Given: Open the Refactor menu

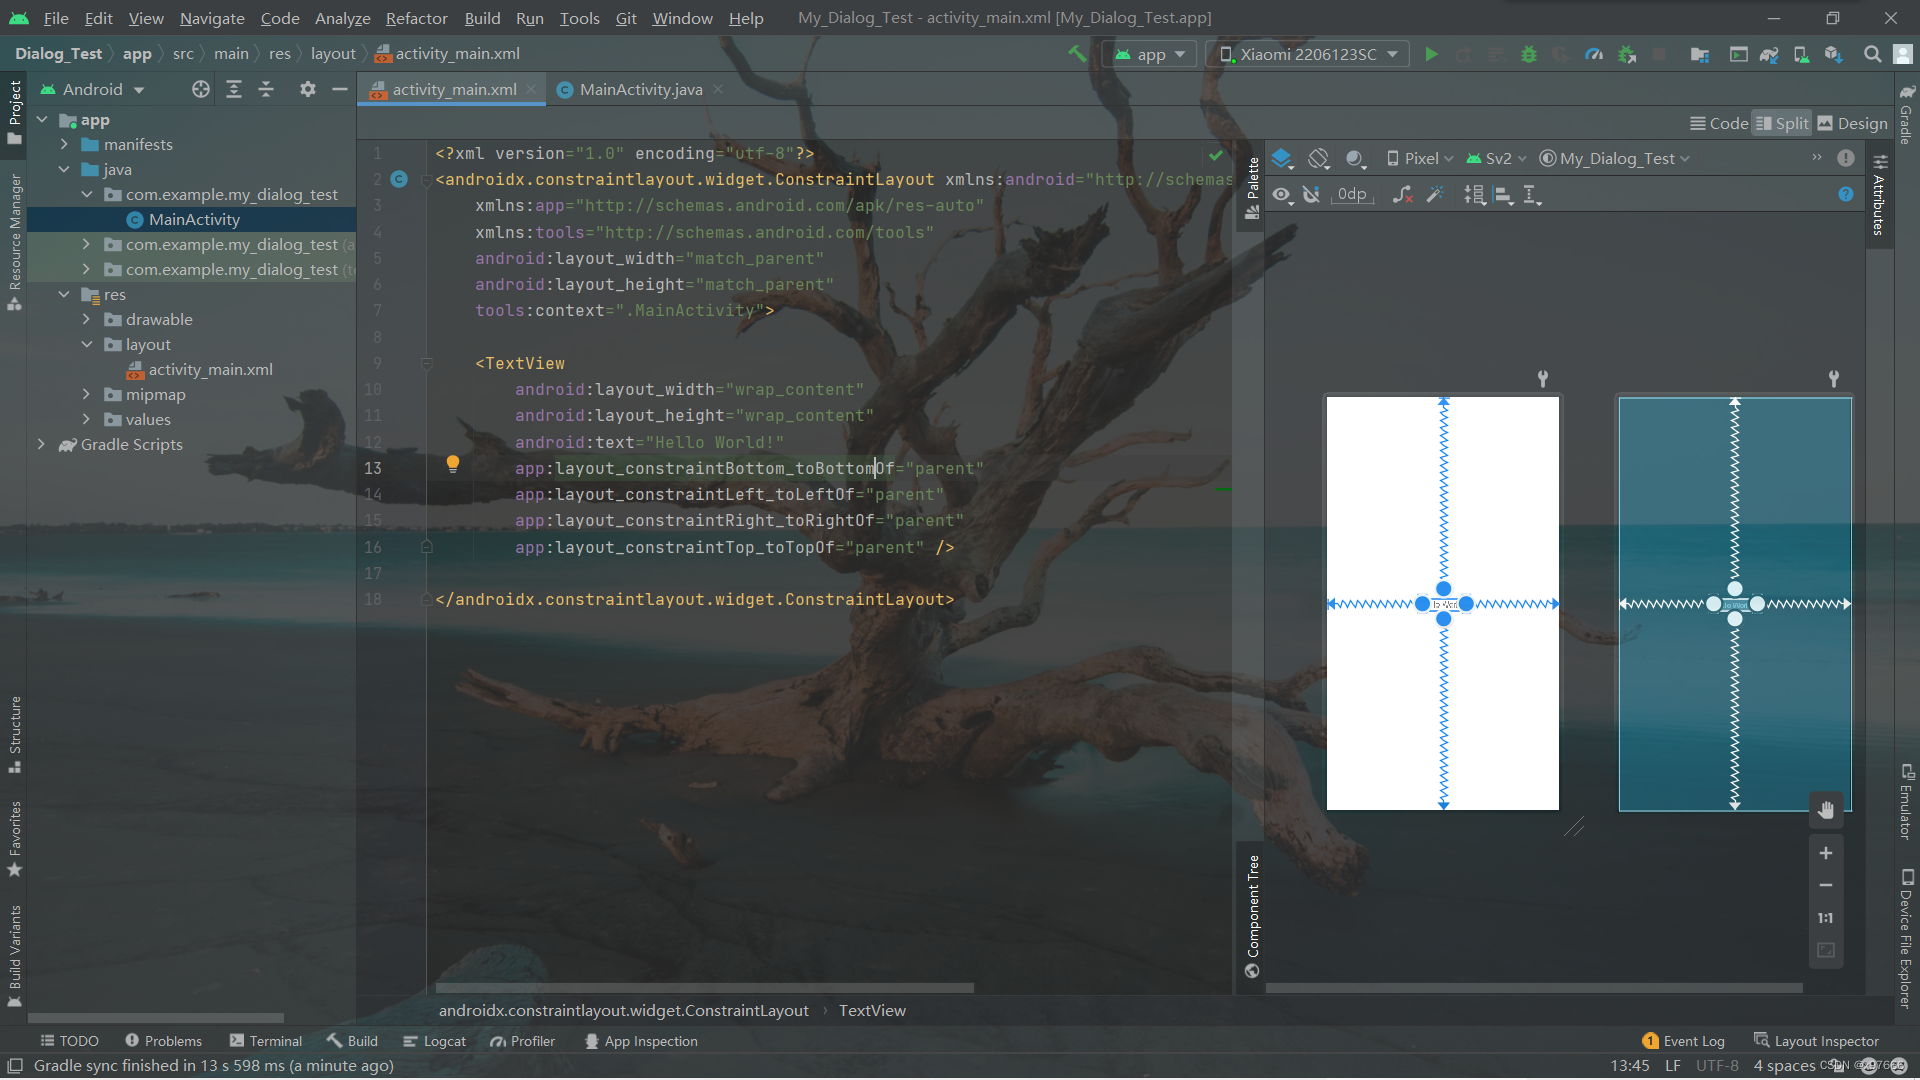Looking at the screenshot, I should coord(416,18).
